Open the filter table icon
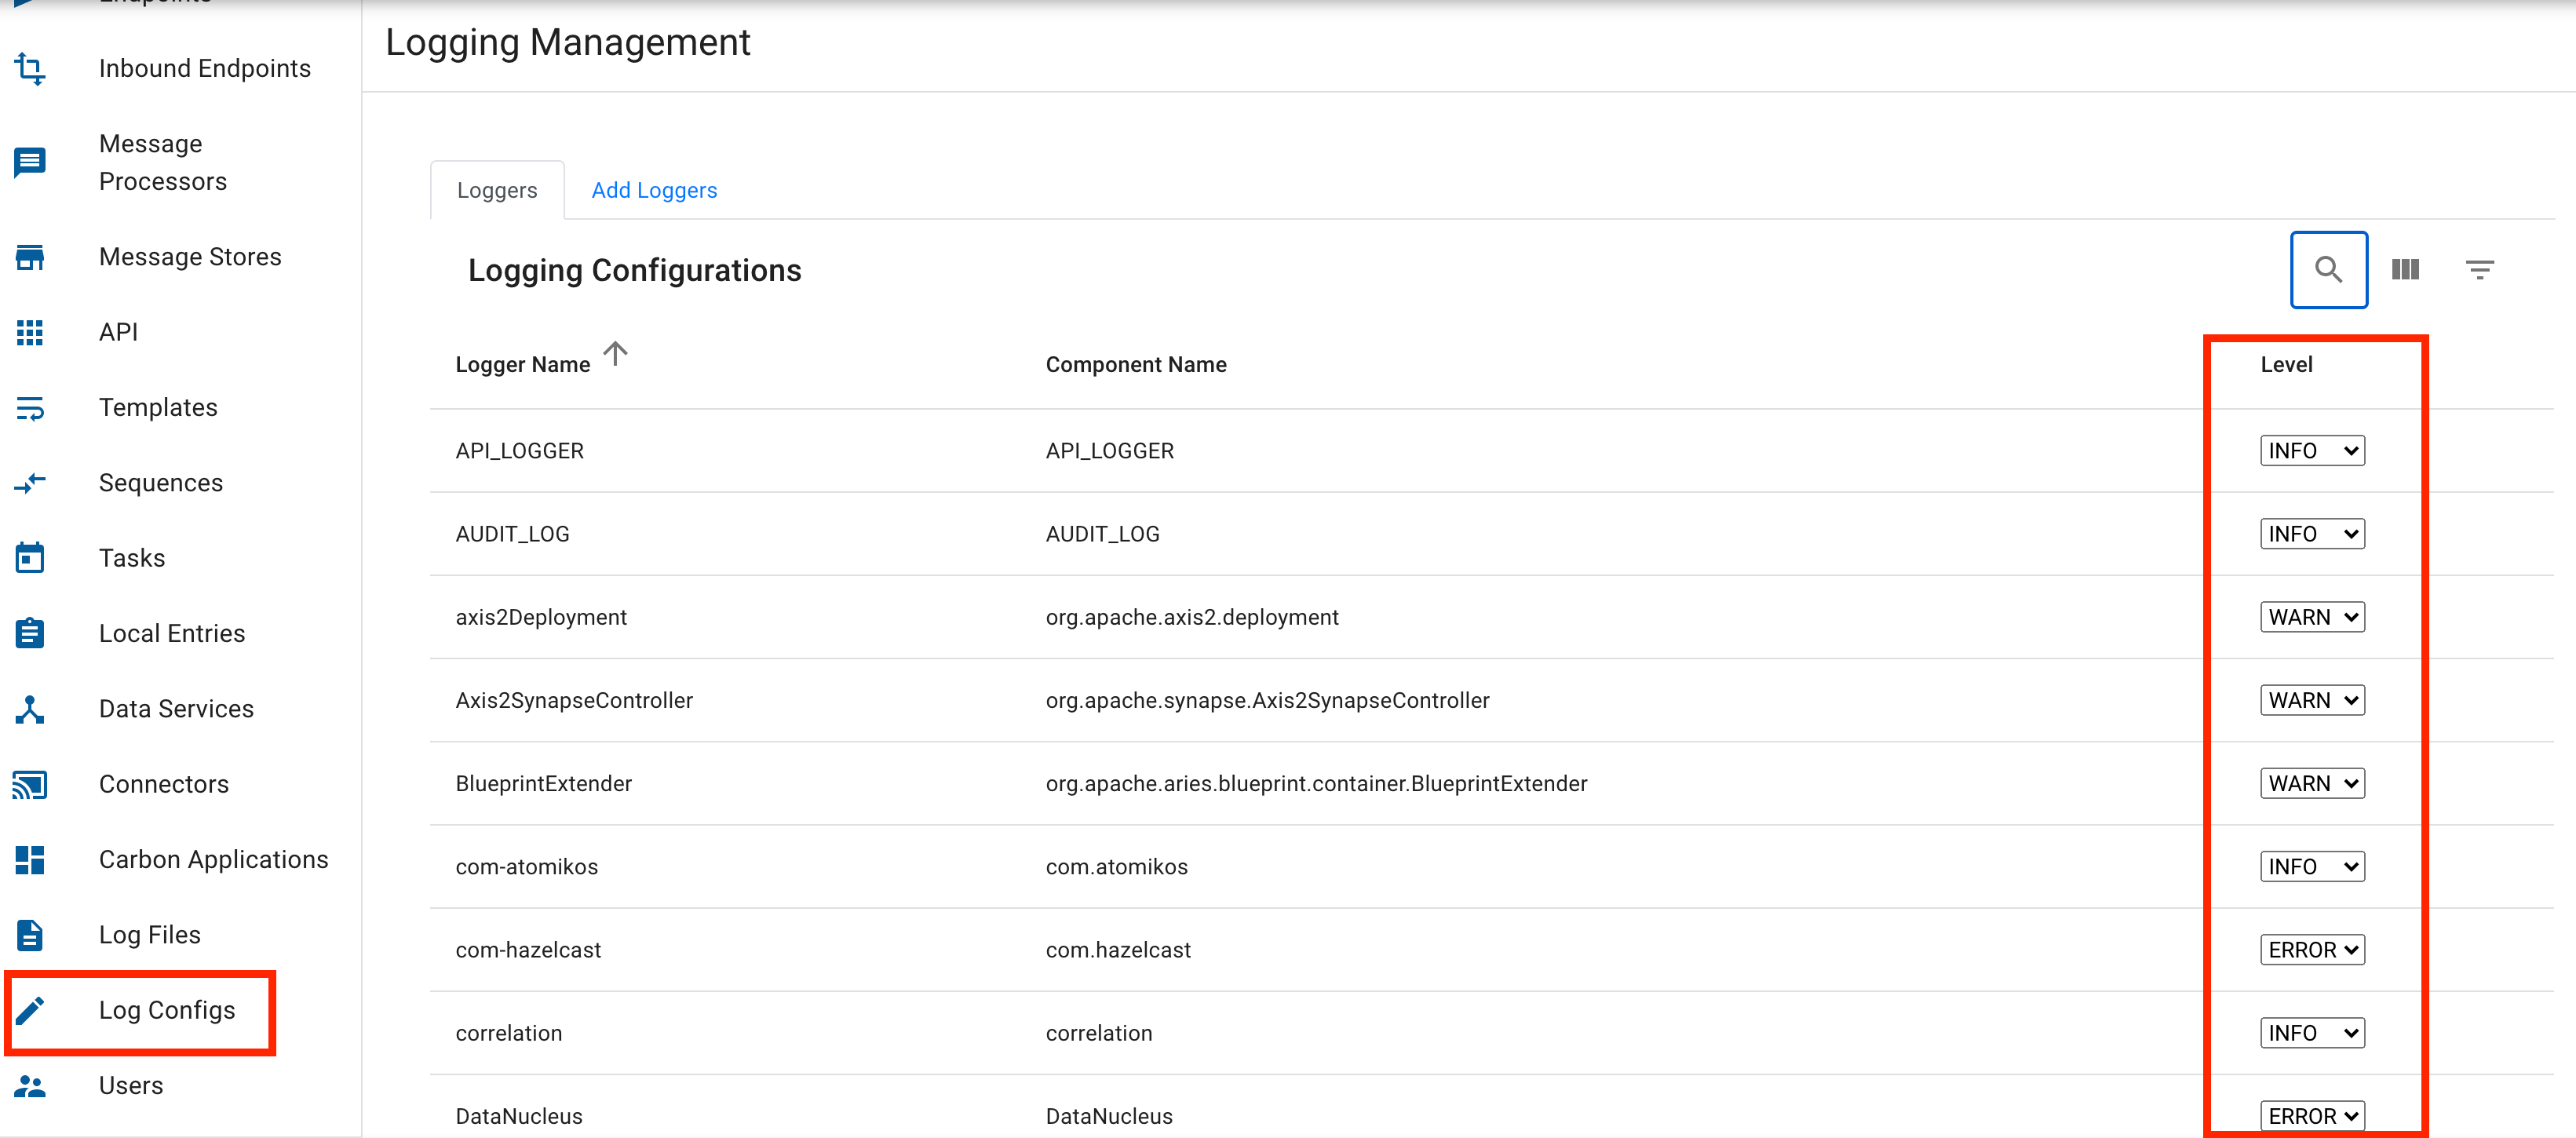2576x1138 pixels. click(x=2480, y=270)
